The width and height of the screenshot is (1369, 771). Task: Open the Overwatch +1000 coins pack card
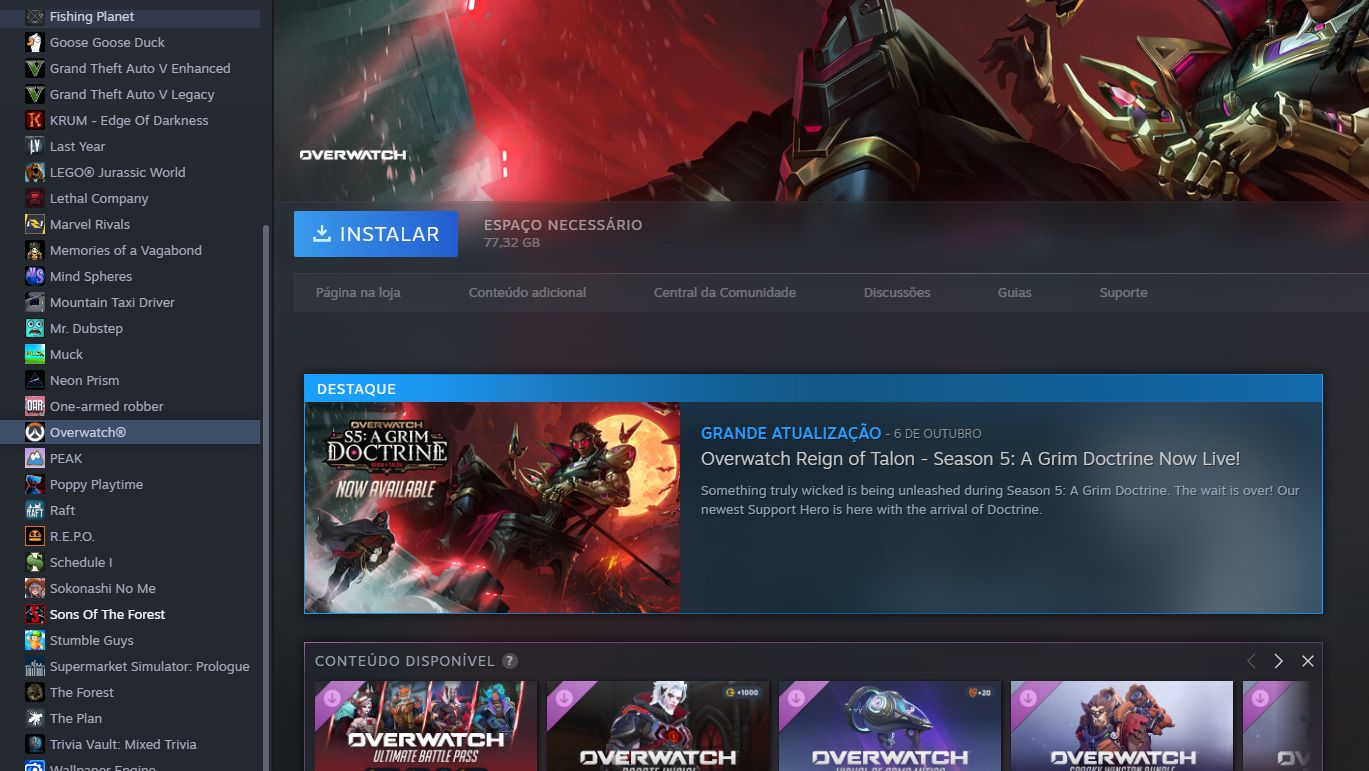click(658, 726)
